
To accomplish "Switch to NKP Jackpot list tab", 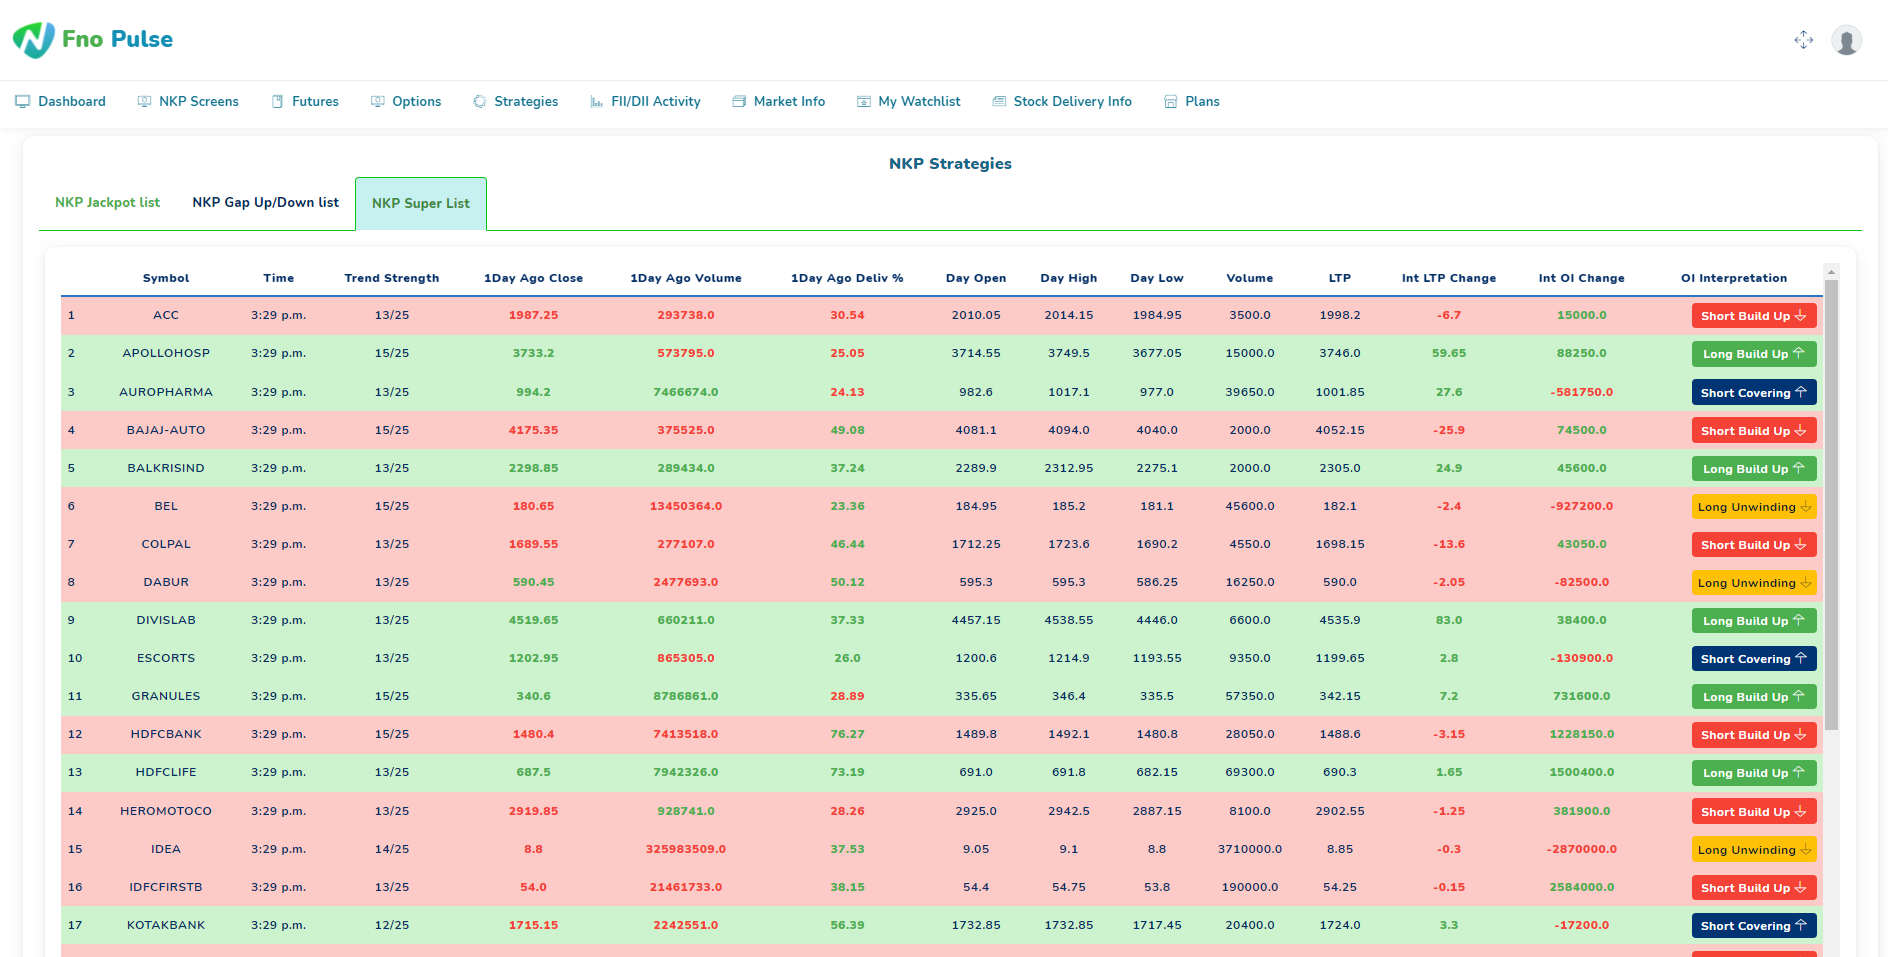I will click(107, 203).
